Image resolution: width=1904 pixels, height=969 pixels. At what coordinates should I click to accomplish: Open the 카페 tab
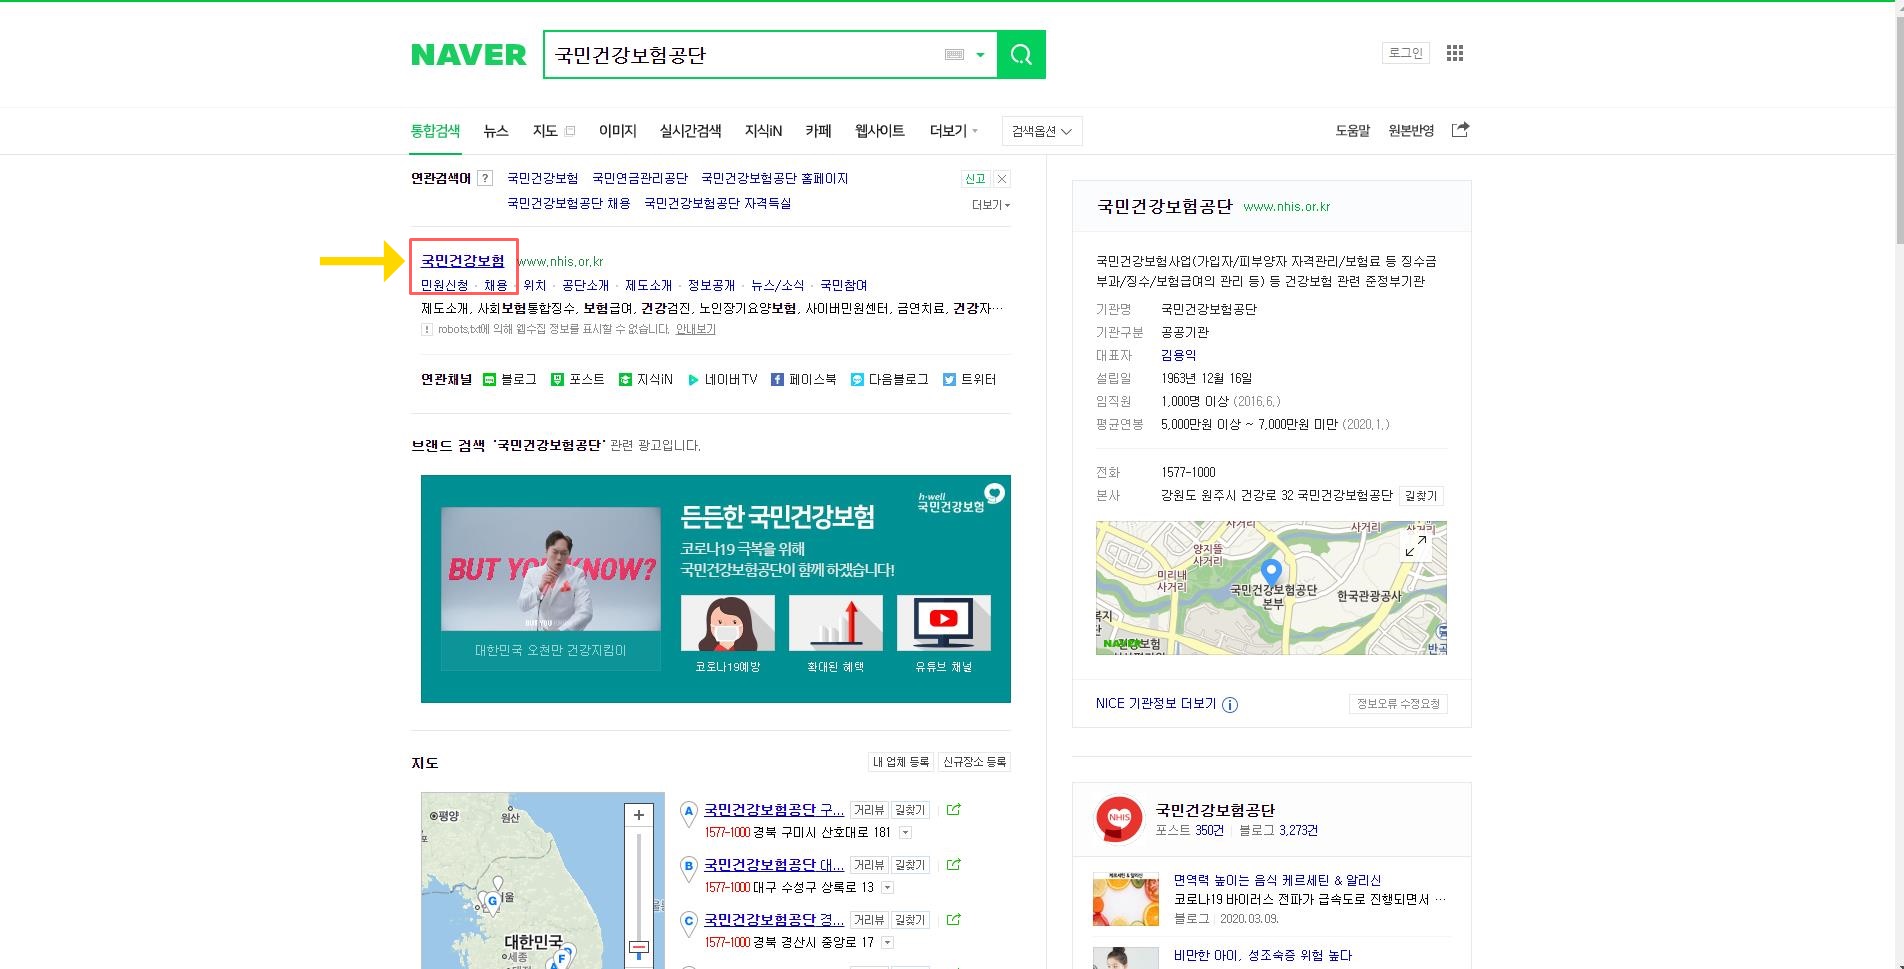tap(818, 131)
